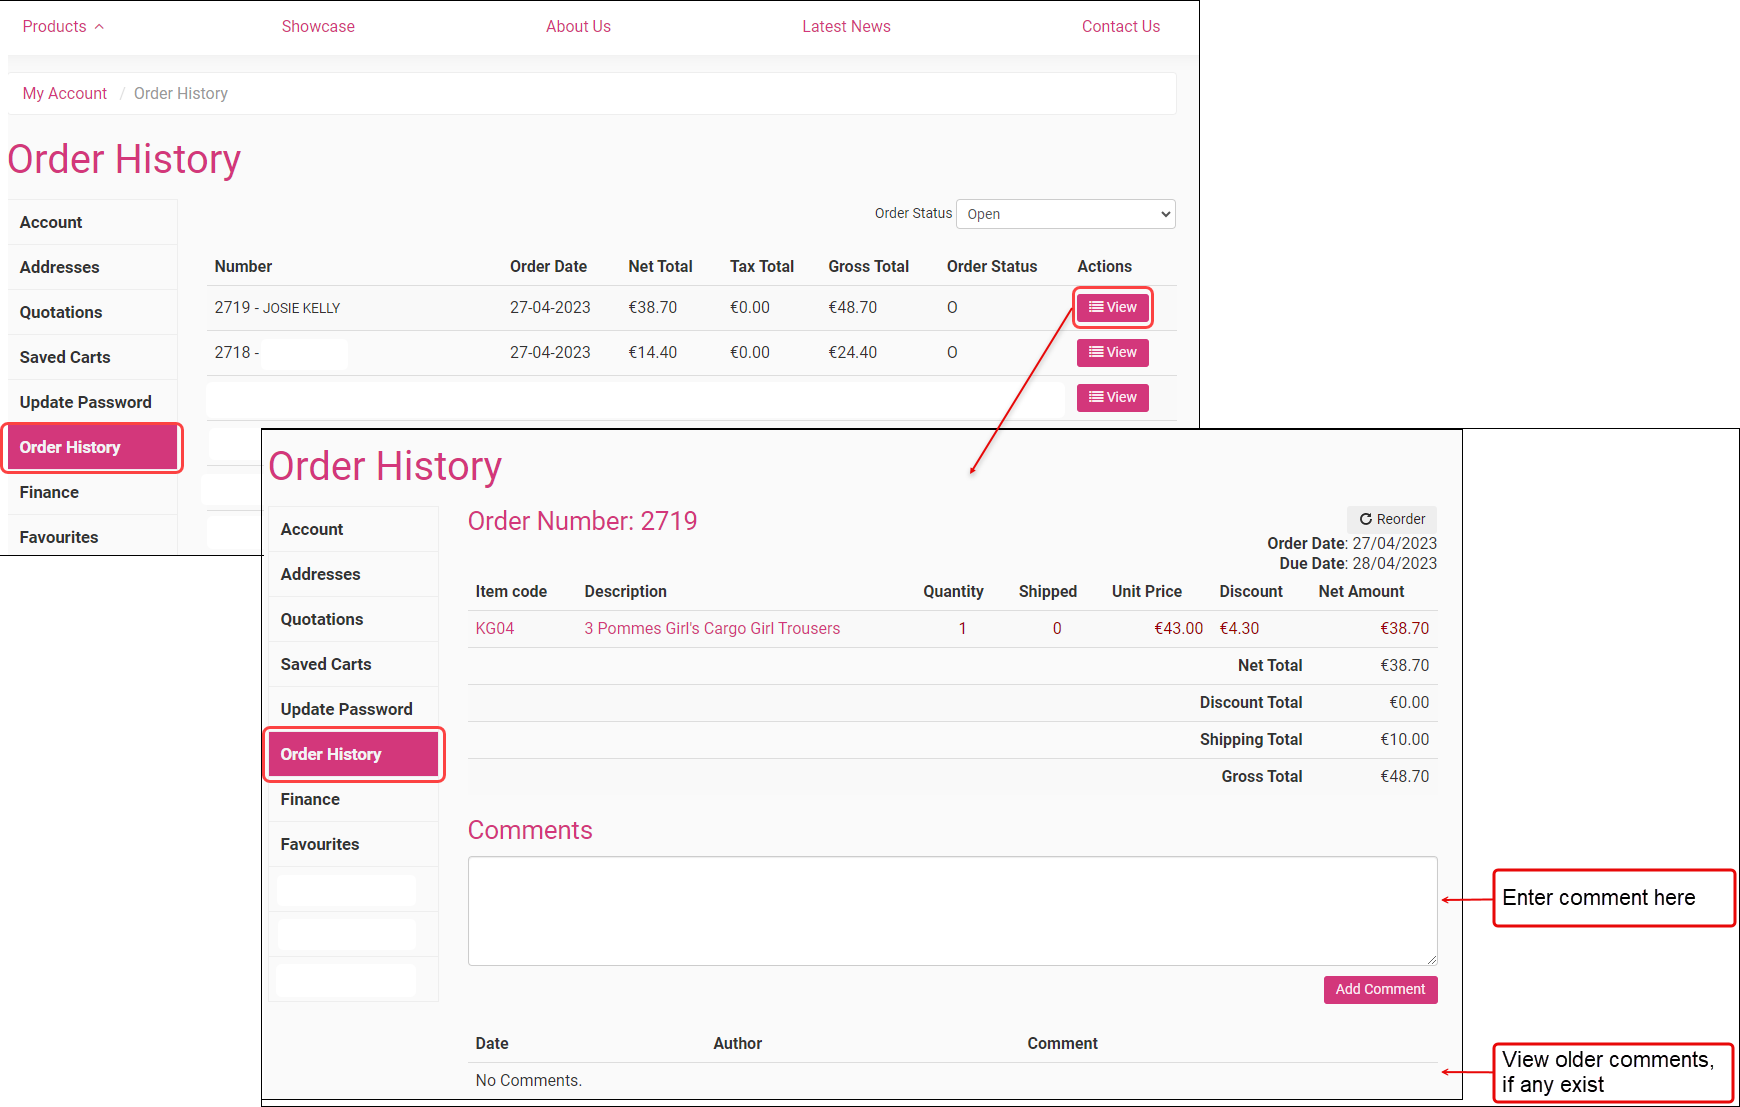1740x1107 pixels.
Task: Navigate to Latest News in the top menu
Action: [846, 26]
